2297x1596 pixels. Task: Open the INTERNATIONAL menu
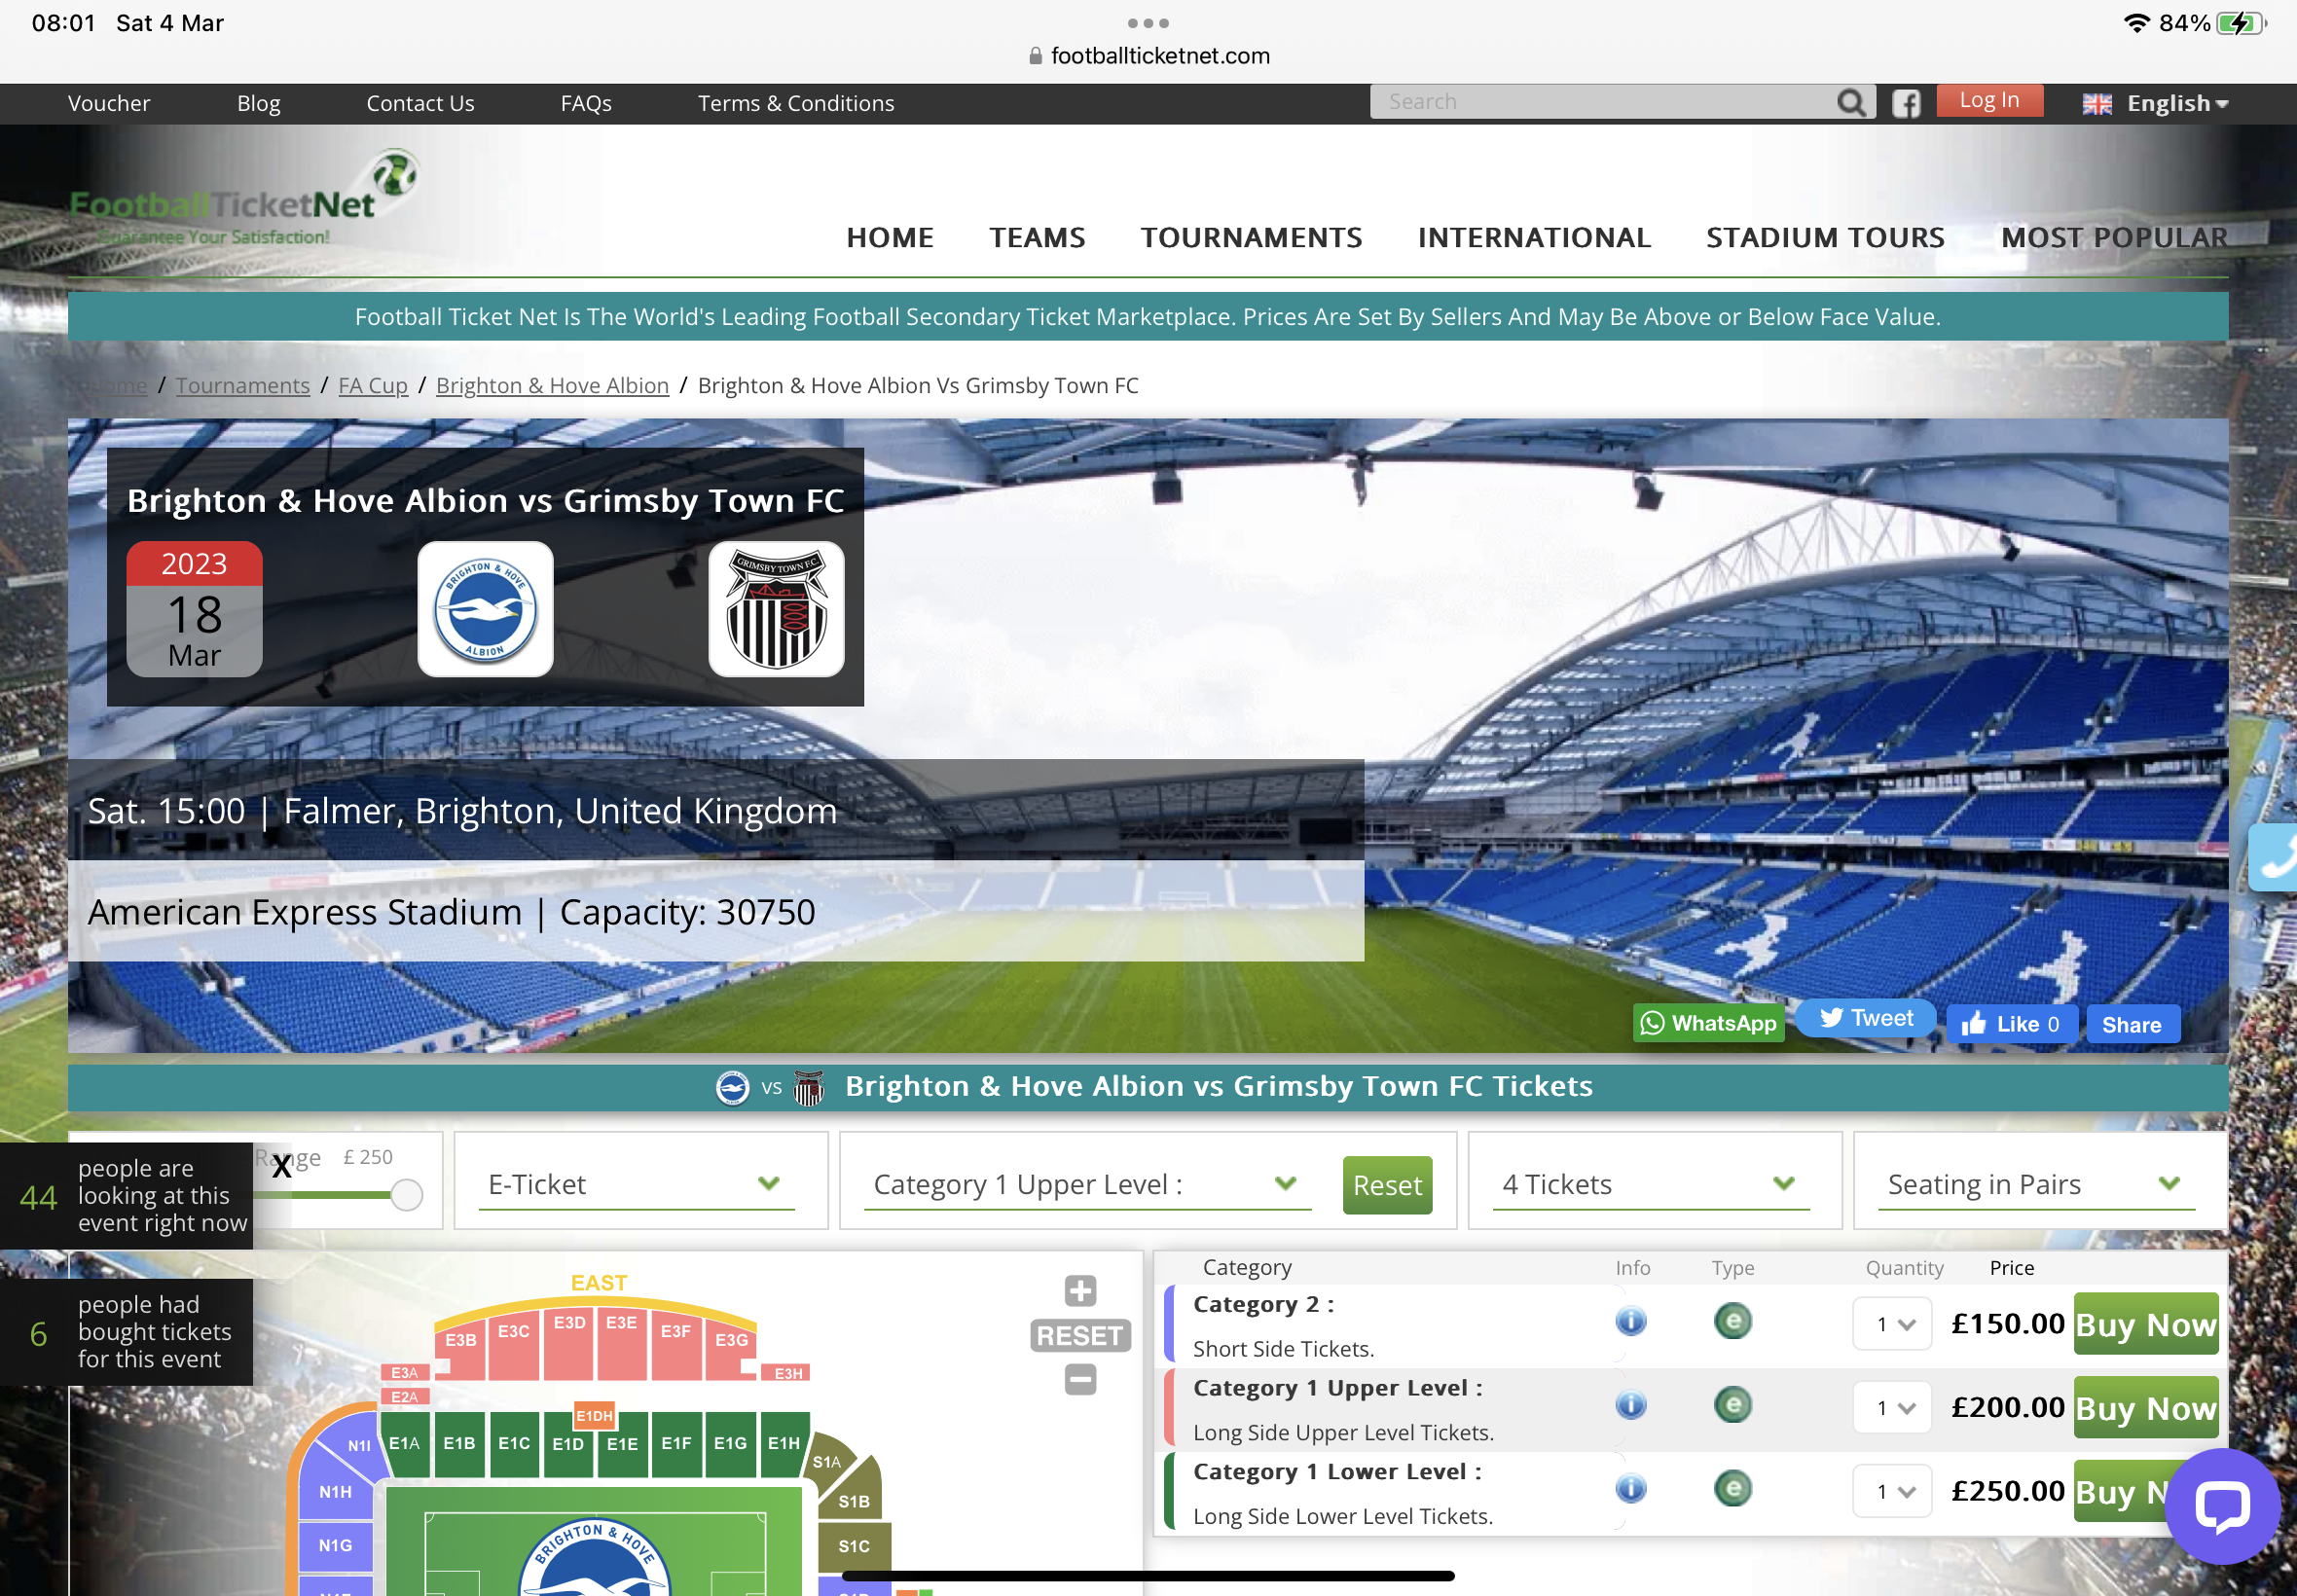pyautogui.click(x=1534, y=238)
